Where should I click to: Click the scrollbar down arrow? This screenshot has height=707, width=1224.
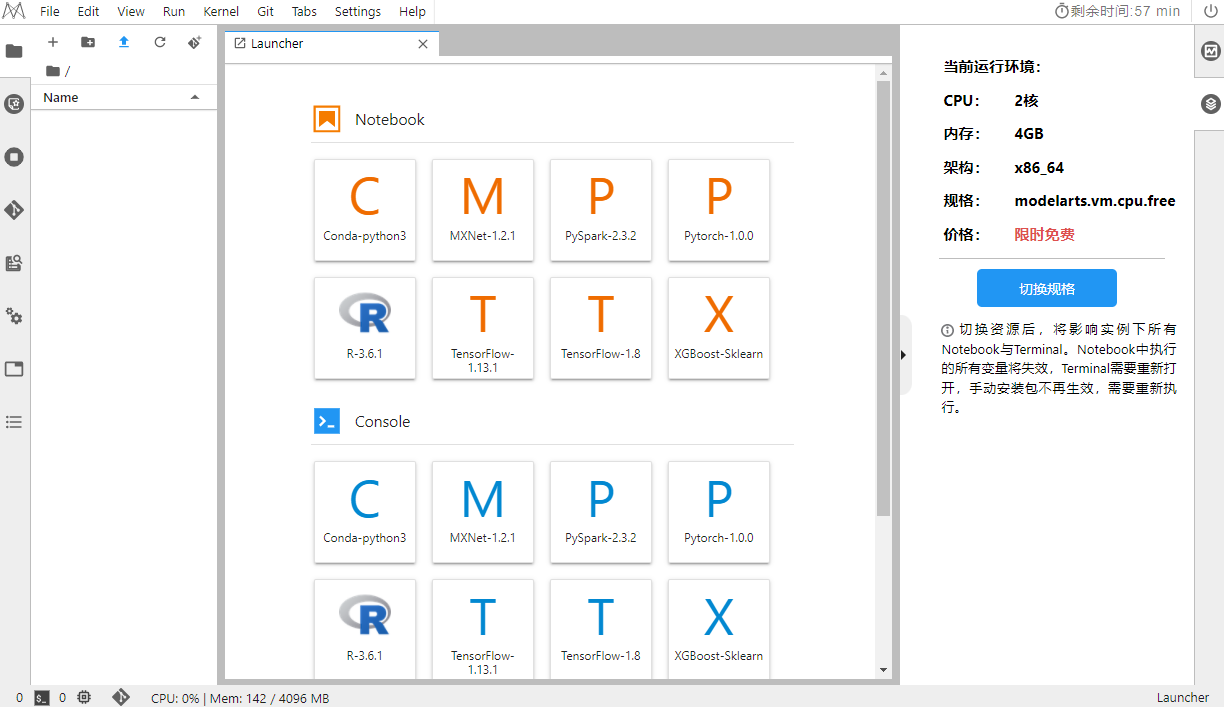(883, 670)
